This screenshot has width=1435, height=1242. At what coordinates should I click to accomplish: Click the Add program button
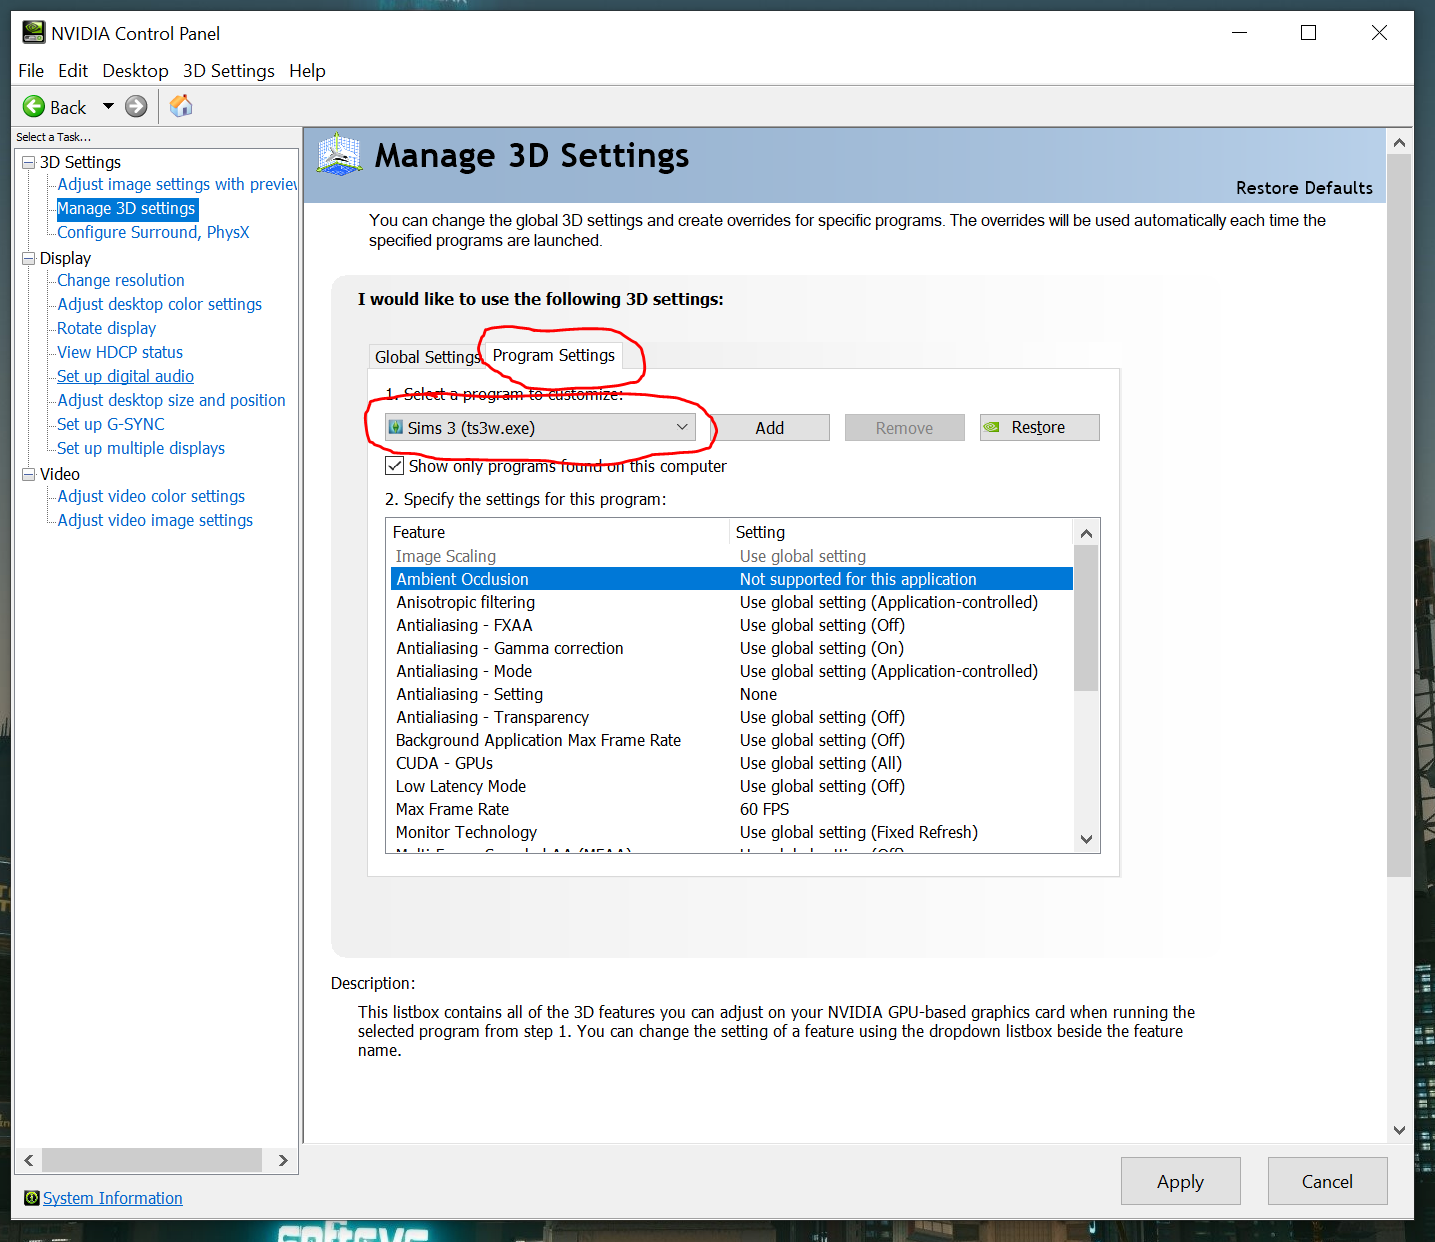770,428
